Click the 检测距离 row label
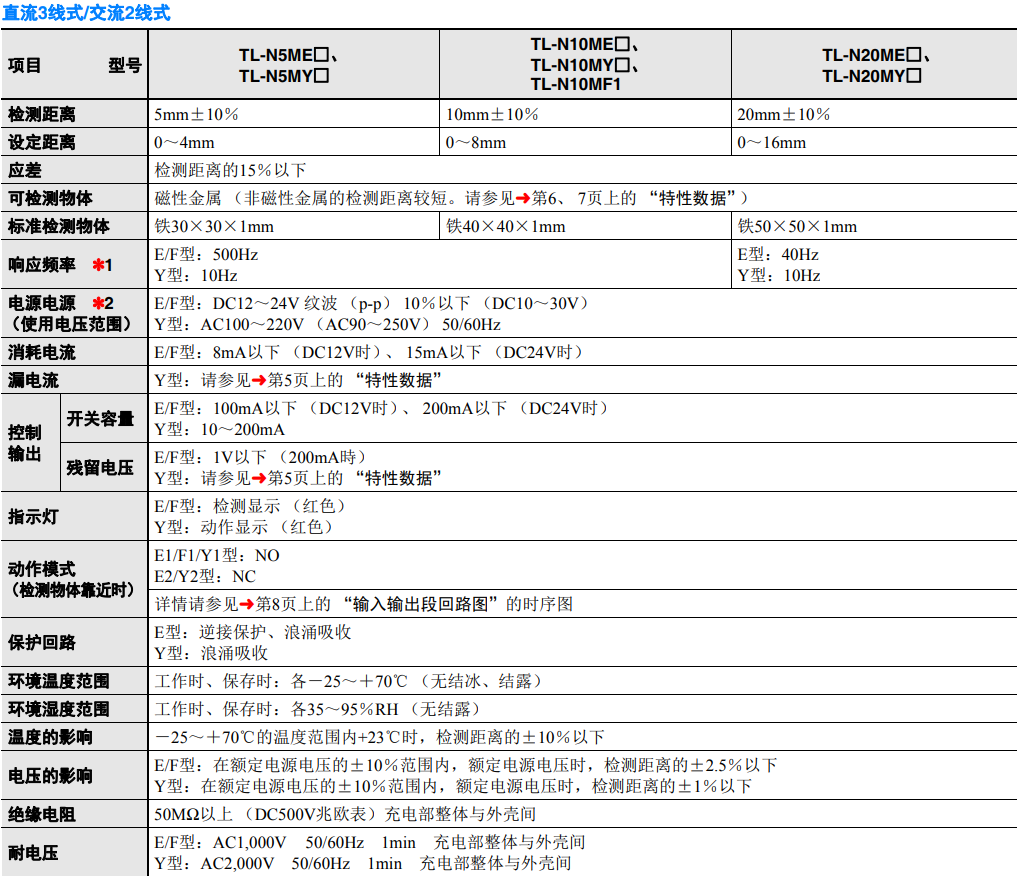1017x876 pixels. [42, 115]
